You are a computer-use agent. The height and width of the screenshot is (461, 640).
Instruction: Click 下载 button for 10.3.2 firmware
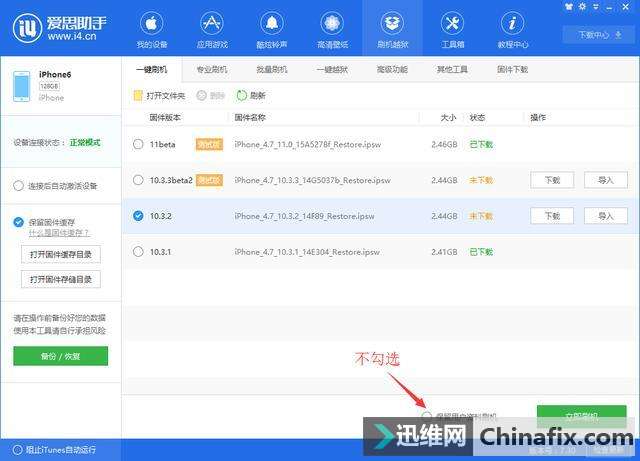tap(551, 215)
